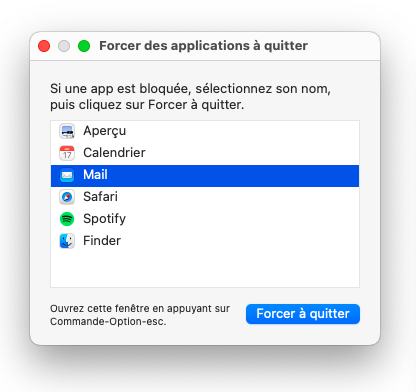The width and height of the screenshot is (416, 392).
Task: Click the Safari compass icon
Action: 67,197
